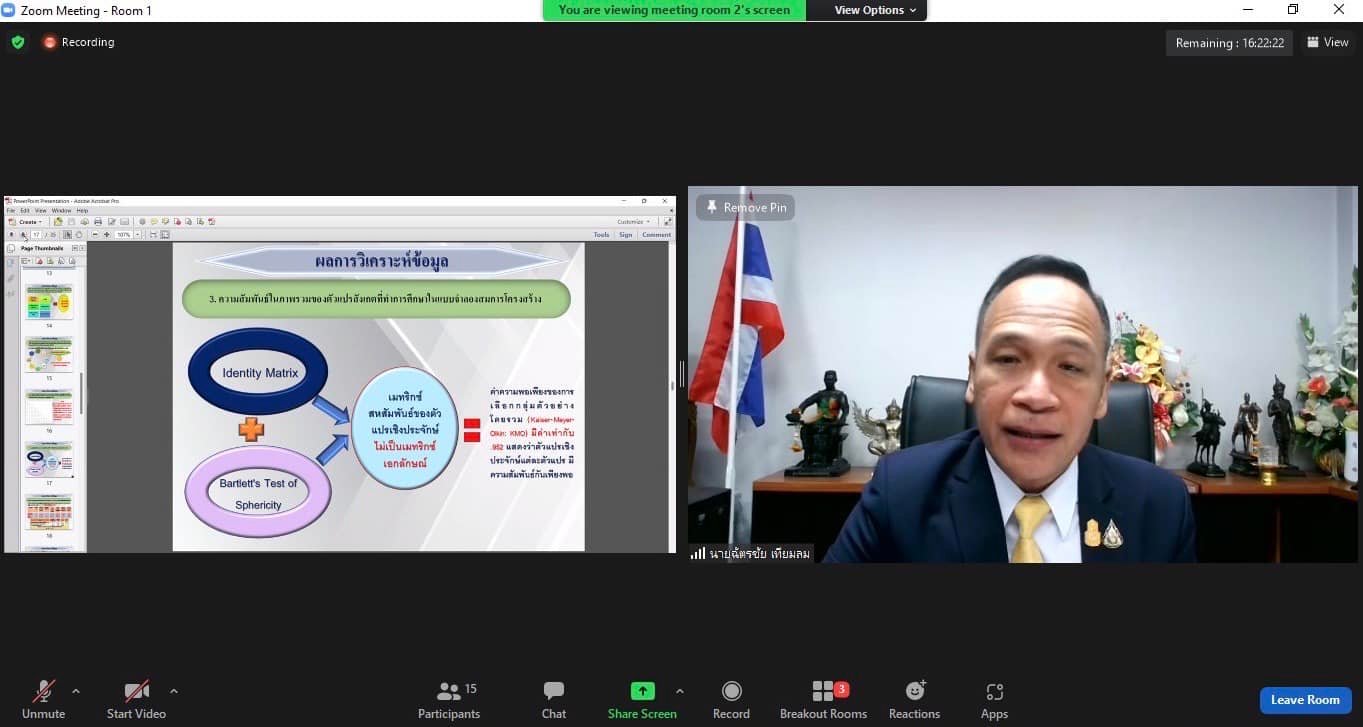Switch layout using the View button
Viewport: 1363px width, 727px height.
click(x=1327, y=42)
